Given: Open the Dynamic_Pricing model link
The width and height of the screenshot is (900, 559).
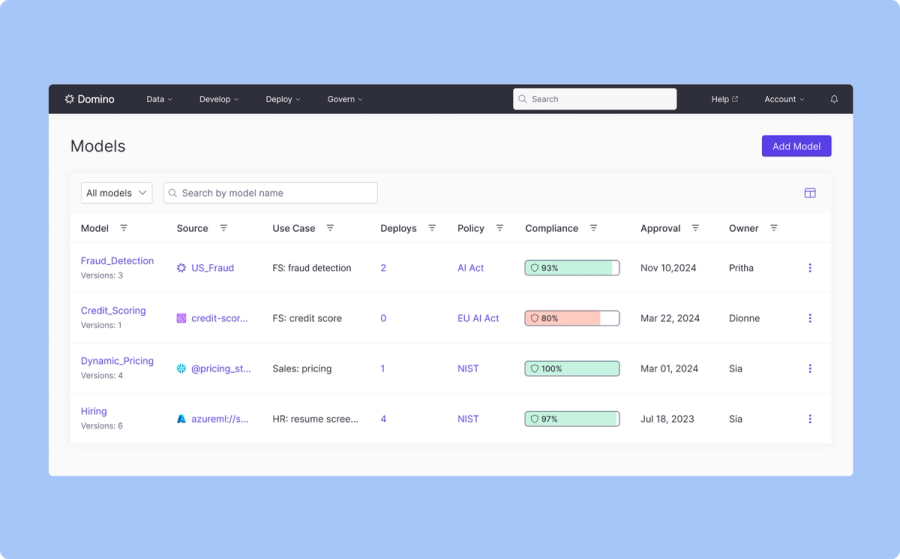Looking at the screenshot, I should tap(117, 361).
